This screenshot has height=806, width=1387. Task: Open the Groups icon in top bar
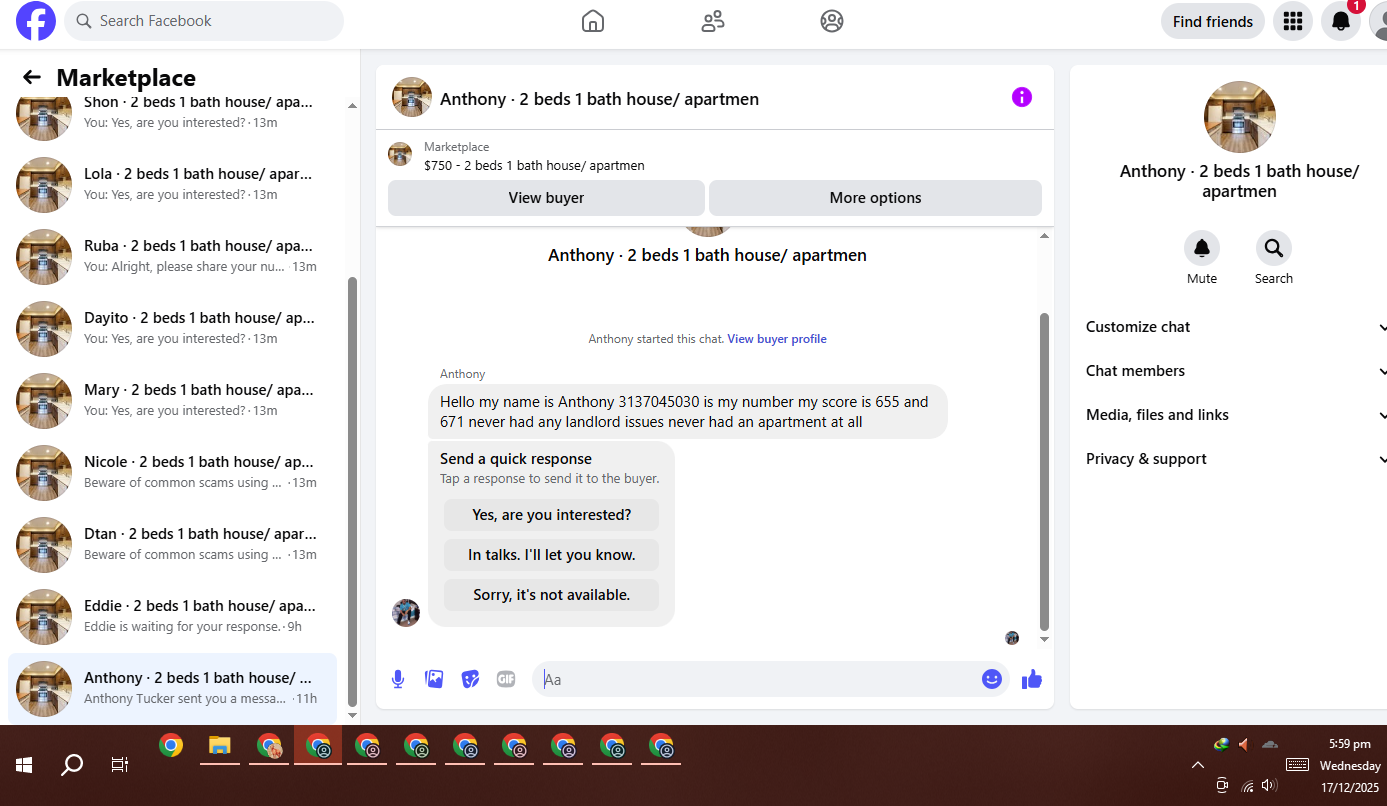coord(832,21)
